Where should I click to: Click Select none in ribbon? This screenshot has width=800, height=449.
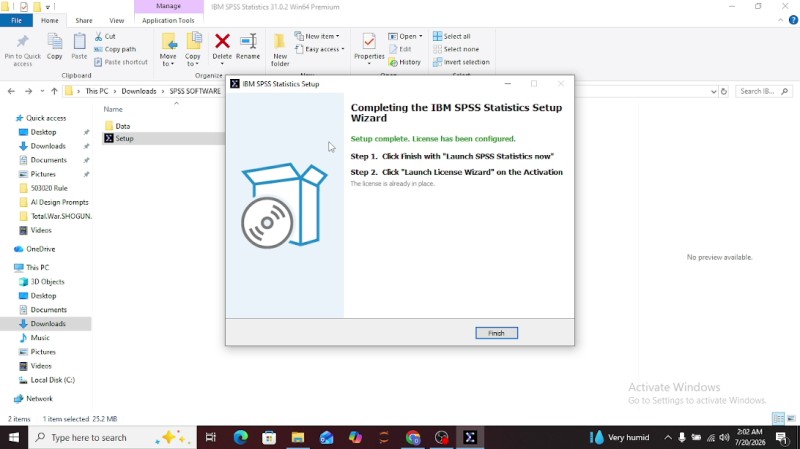click(x=456, y=49)
